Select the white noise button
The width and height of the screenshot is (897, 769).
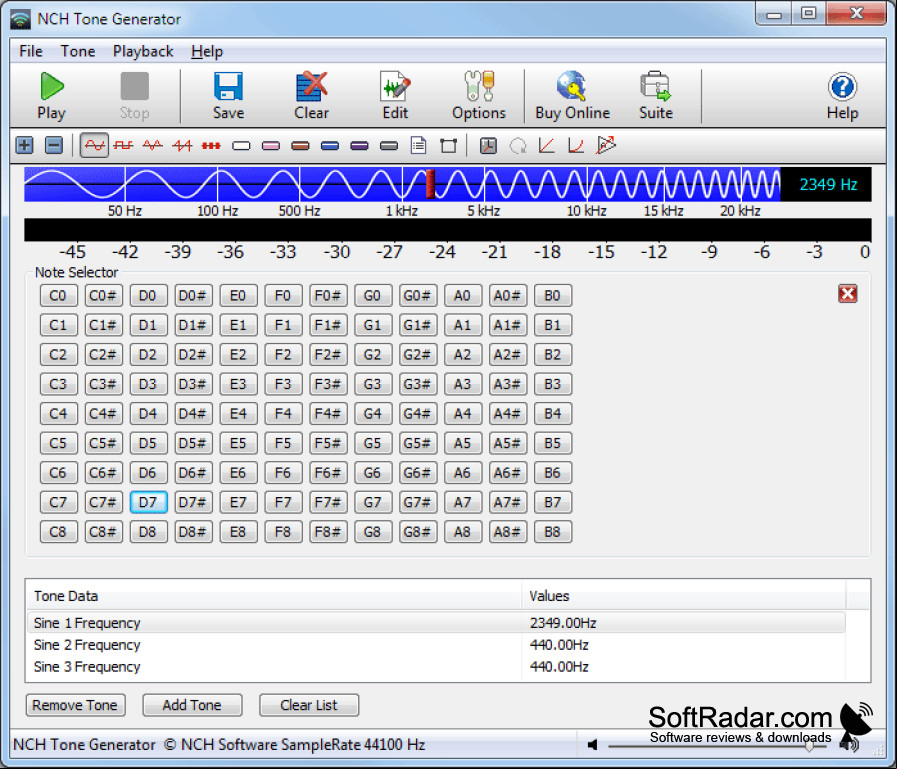coord(241,146)
